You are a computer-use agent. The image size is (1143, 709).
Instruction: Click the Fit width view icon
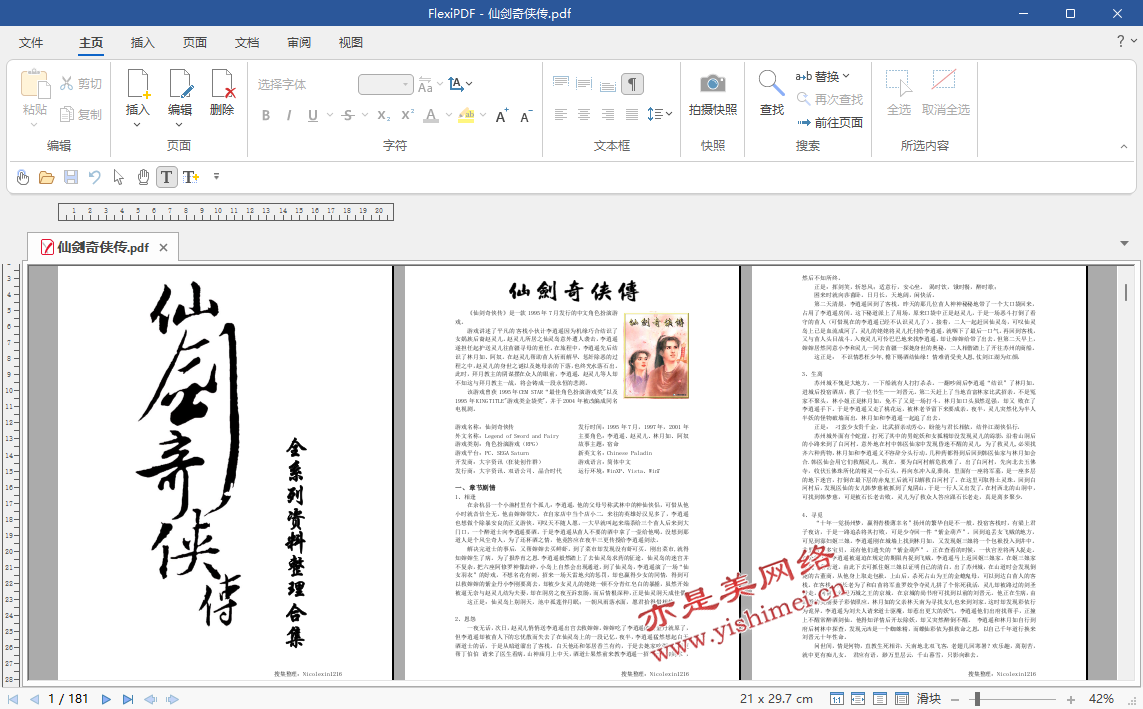click(x=858, y=699)
